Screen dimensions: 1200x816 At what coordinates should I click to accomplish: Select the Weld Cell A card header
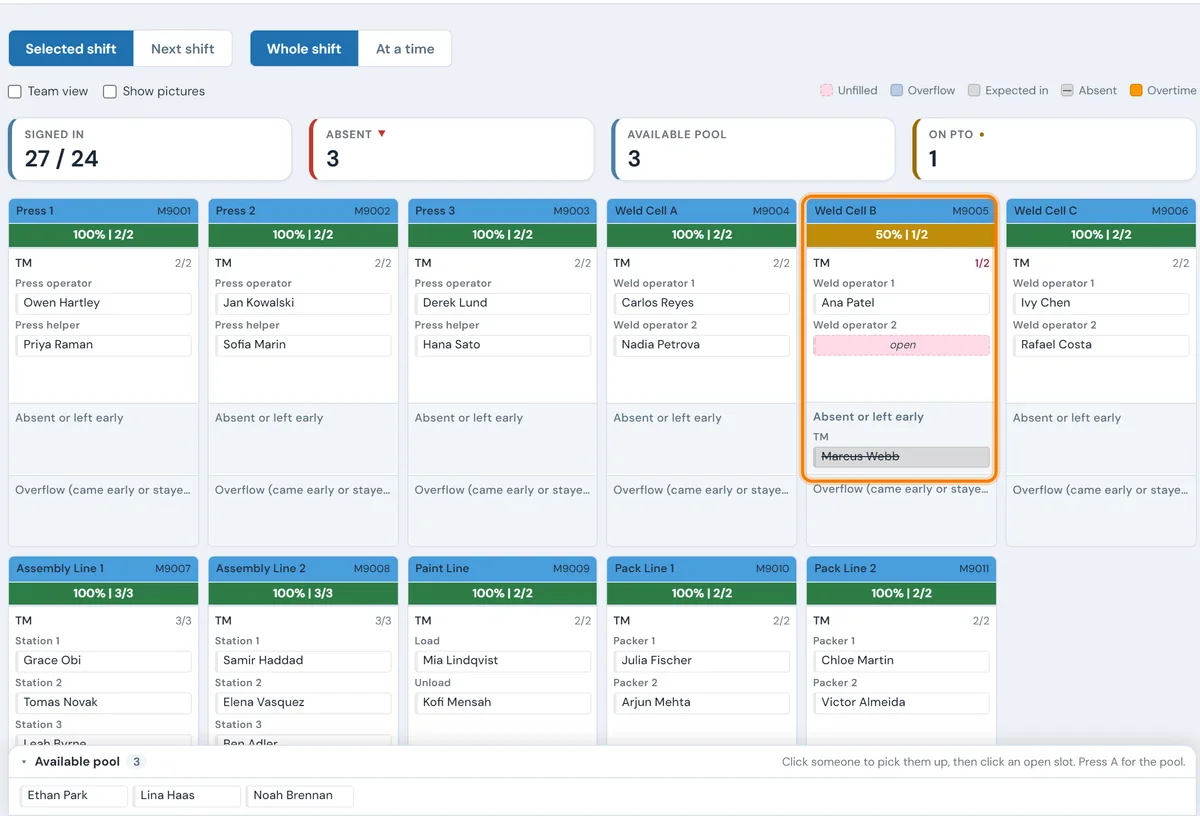[702, 211]
